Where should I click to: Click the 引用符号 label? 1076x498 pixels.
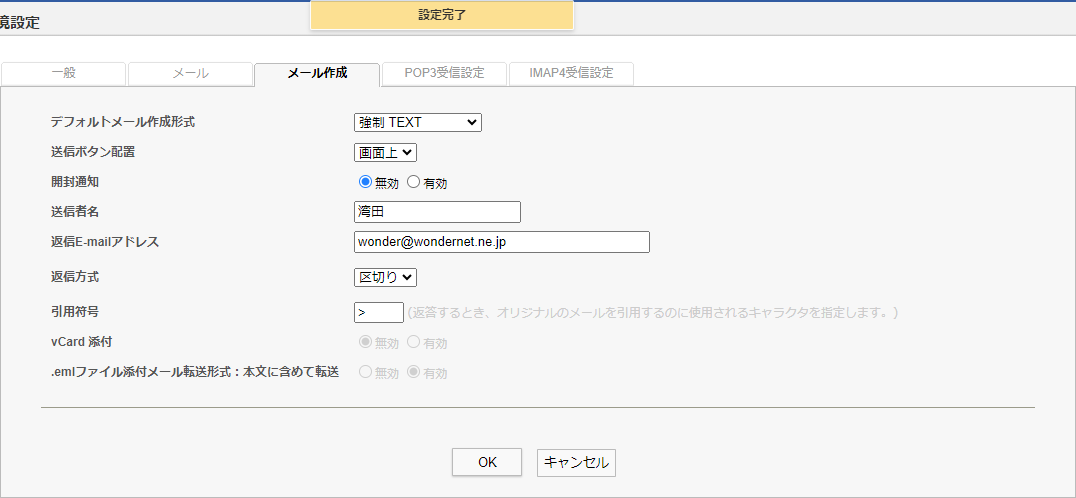click(75, 311)
